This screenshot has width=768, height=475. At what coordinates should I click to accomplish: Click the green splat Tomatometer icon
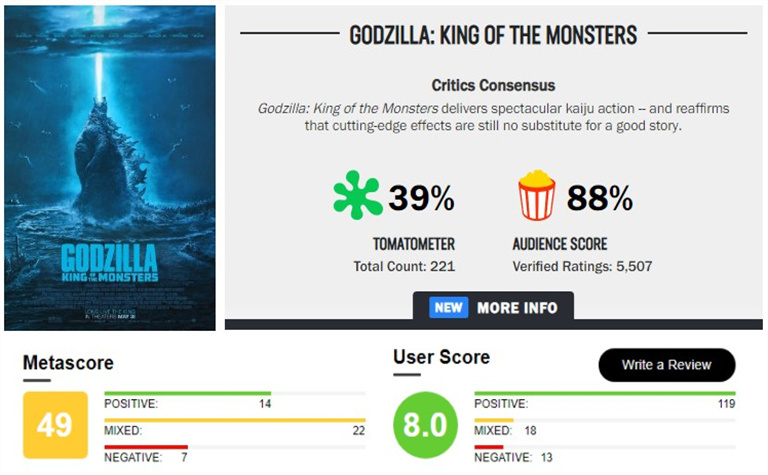358,195
